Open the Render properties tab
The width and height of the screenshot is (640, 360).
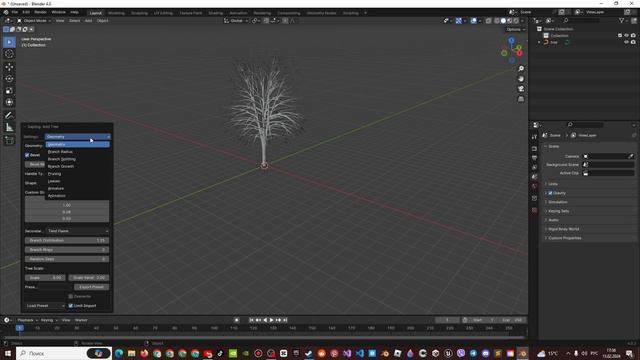pyautogui.click(x=535, y=148)
